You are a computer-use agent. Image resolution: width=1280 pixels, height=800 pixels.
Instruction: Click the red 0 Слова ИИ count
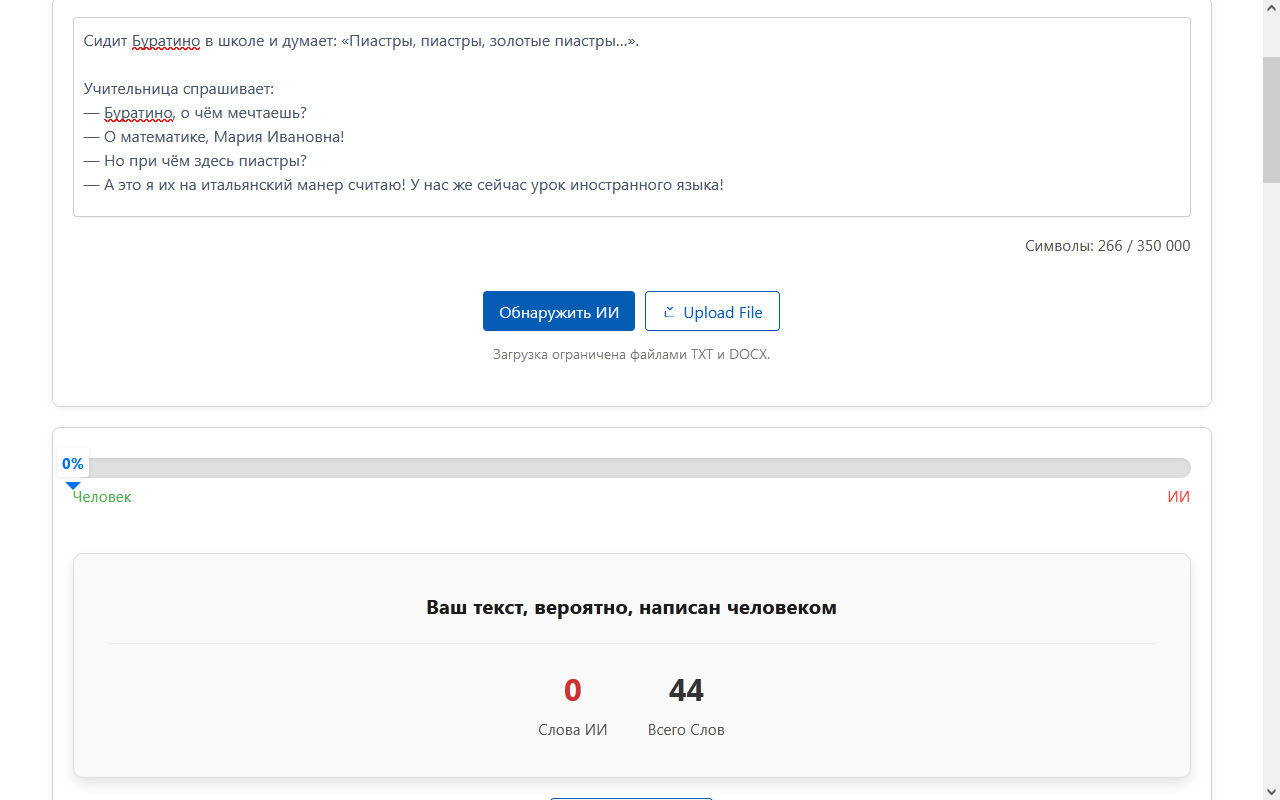click(572, 691)
